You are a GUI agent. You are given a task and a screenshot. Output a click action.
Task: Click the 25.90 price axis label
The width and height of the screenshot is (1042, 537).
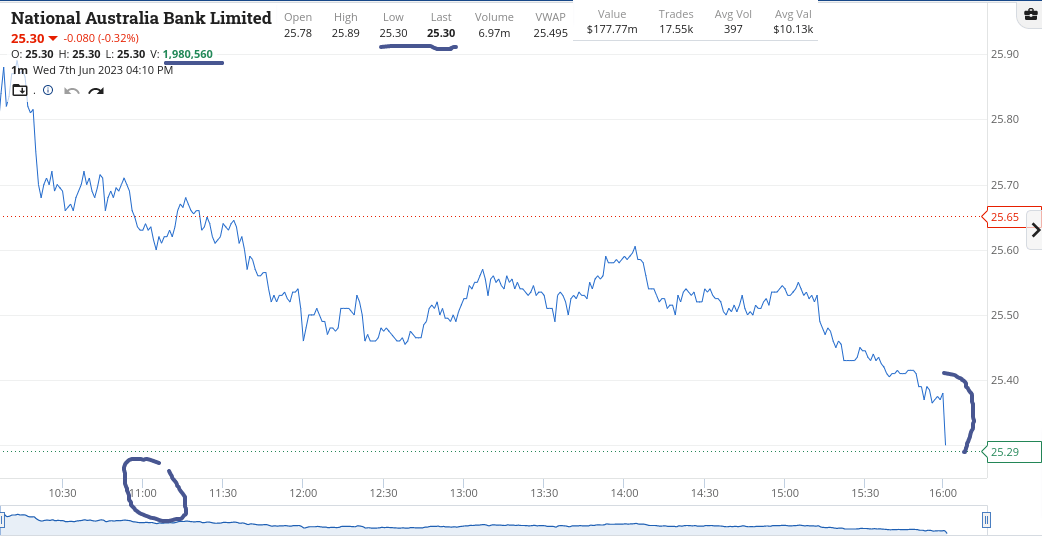[1005, 54]
